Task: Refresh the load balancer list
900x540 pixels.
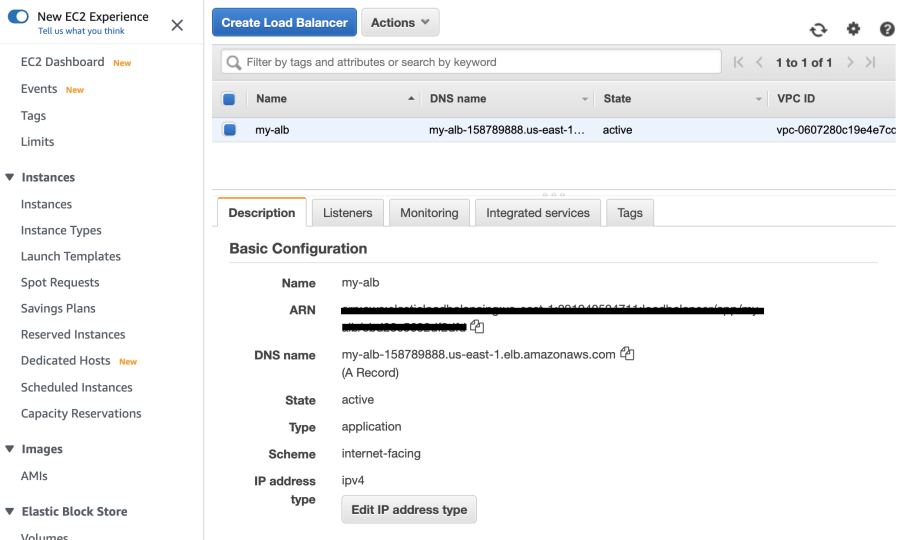Action: coord(818,29)
